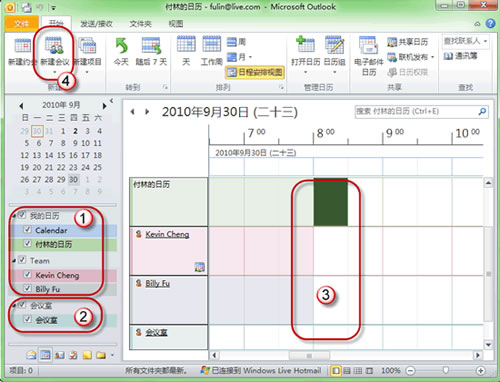Uncheck the 会议室 calendar item checkbox
This screenshot has height=382, width=500.
pyautogui.click(x=28, y=319)
